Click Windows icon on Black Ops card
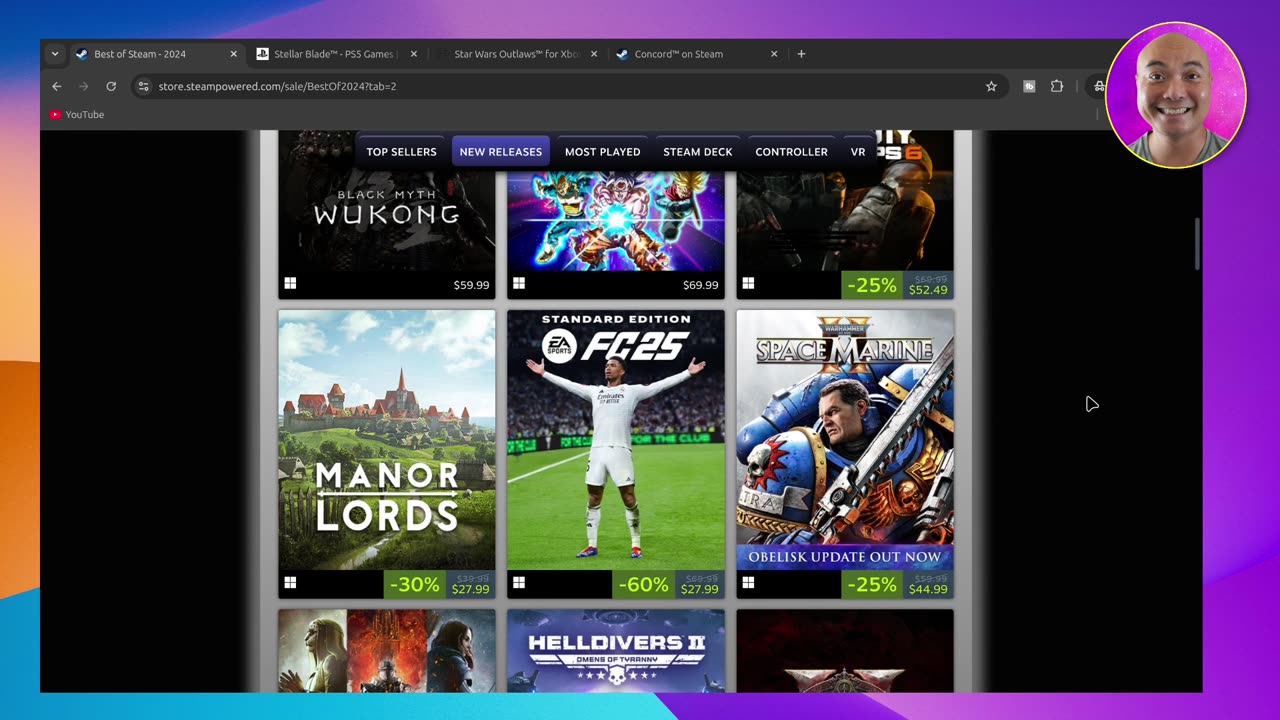Screen dimensions: 1280x720 point(748,284)
